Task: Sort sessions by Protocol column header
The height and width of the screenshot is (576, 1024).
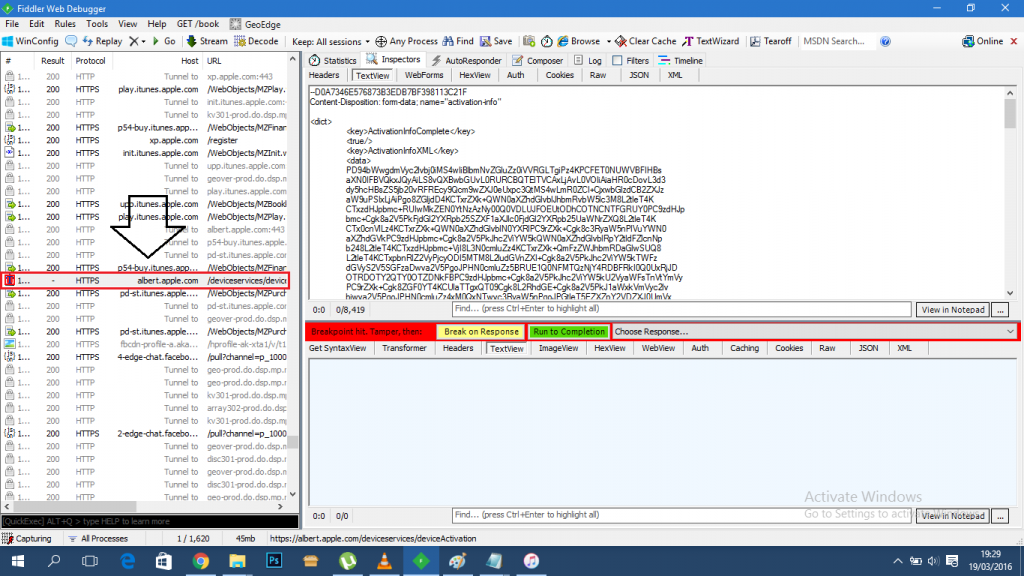Action: coord(90,61)
